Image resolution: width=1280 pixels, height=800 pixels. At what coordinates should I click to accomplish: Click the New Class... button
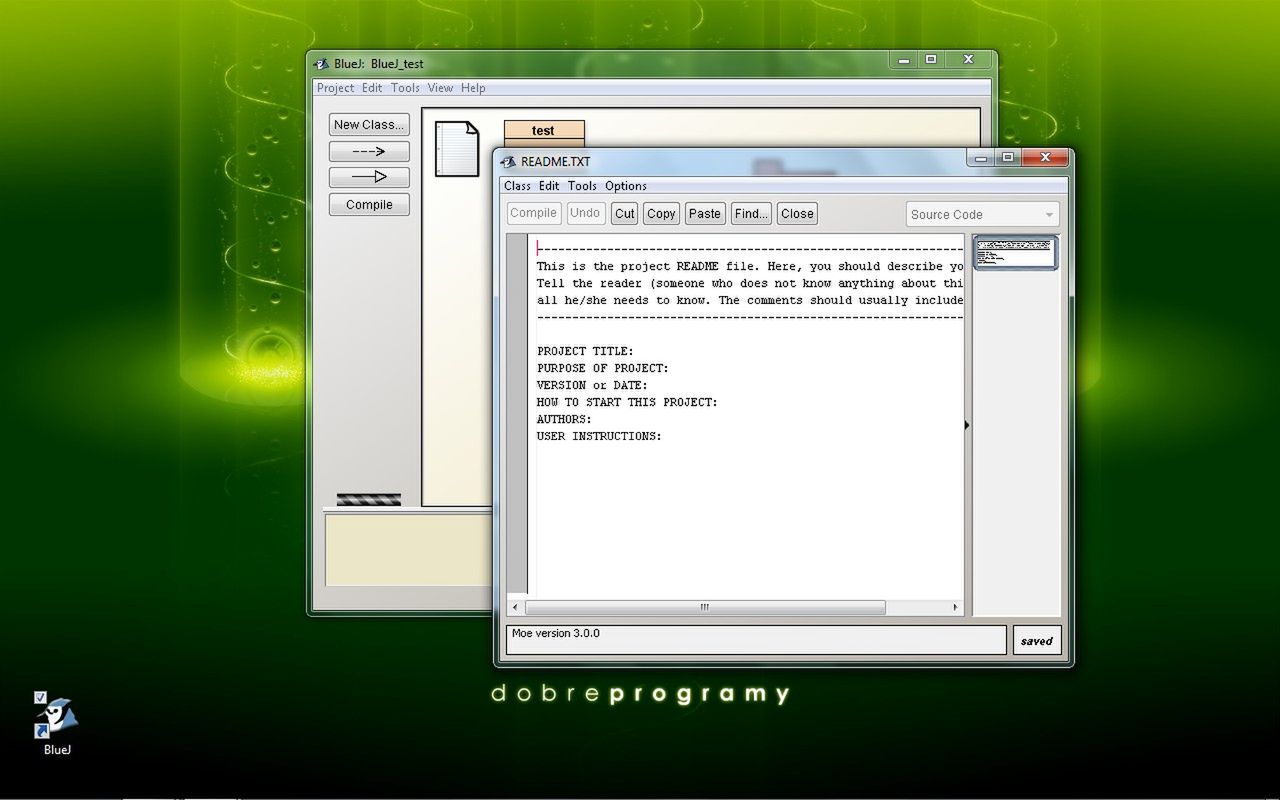click(x=369, y=124)
